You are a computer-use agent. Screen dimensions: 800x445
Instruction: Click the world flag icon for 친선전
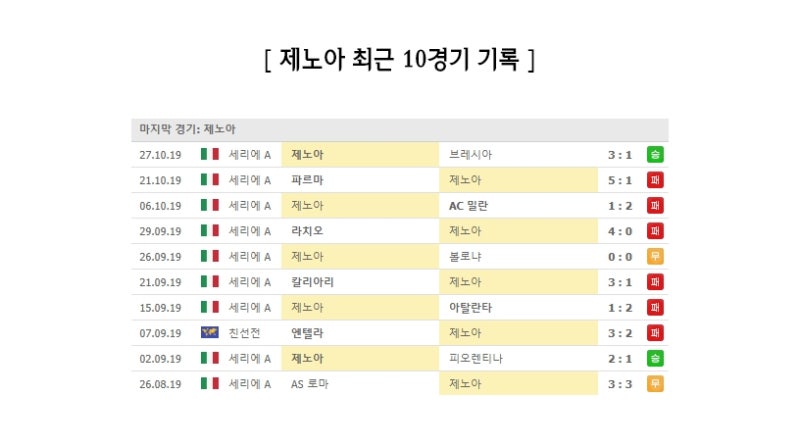(x=210, y=333)
